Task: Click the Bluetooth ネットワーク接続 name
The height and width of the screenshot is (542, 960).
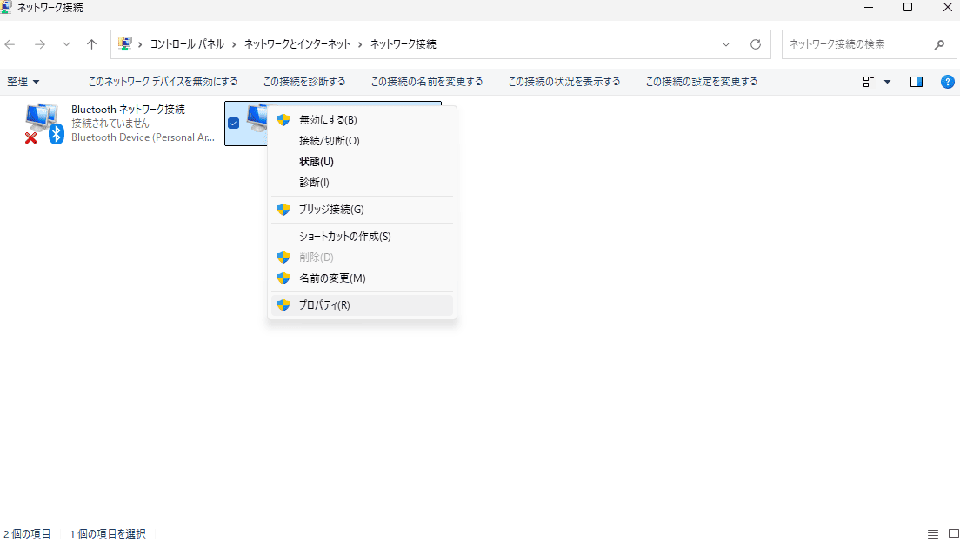Action: point(127,109)
